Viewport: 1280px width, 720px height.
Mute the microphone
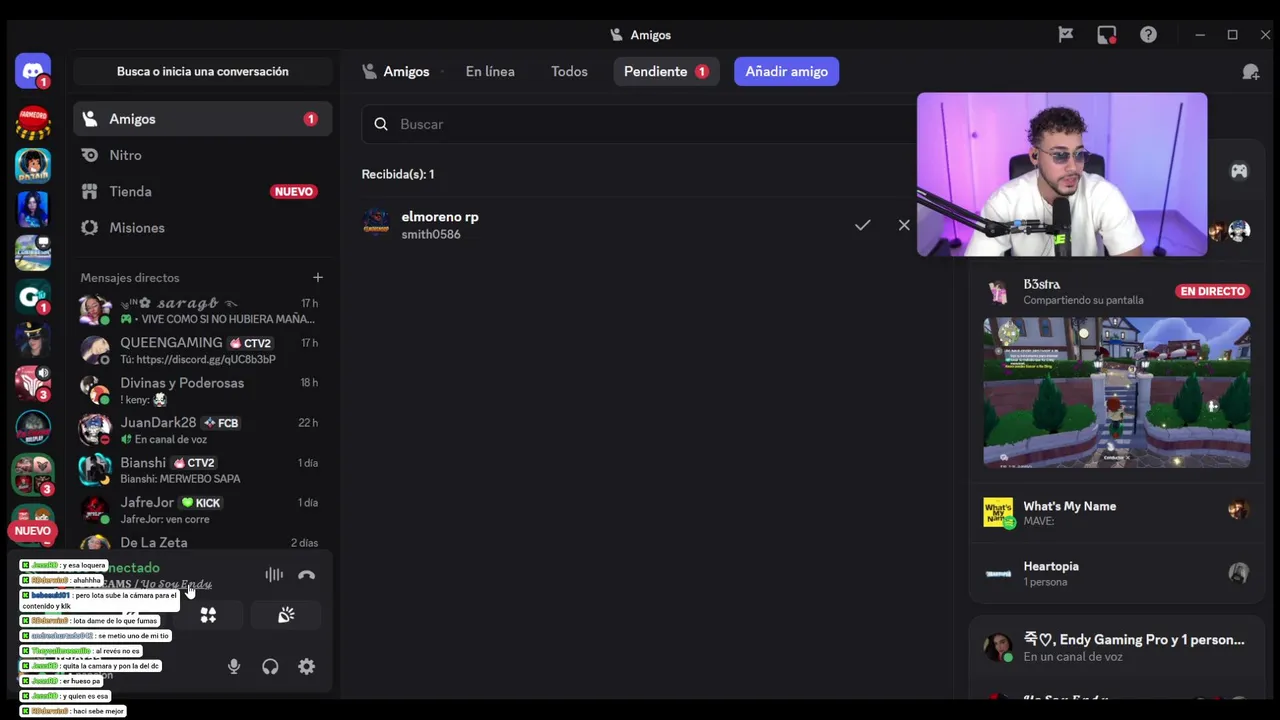click(x=234, y=666)
